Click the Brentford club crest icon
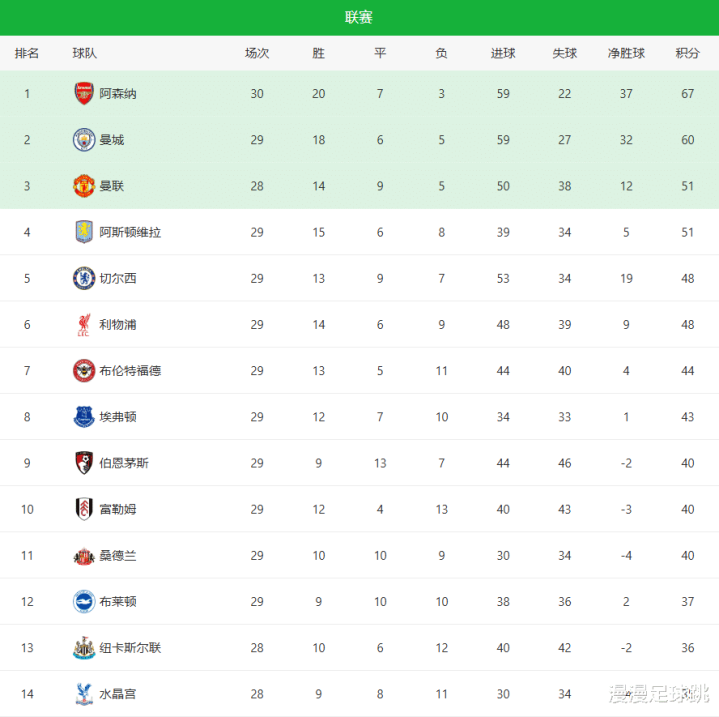719x717 pixels. coord(84,370)
